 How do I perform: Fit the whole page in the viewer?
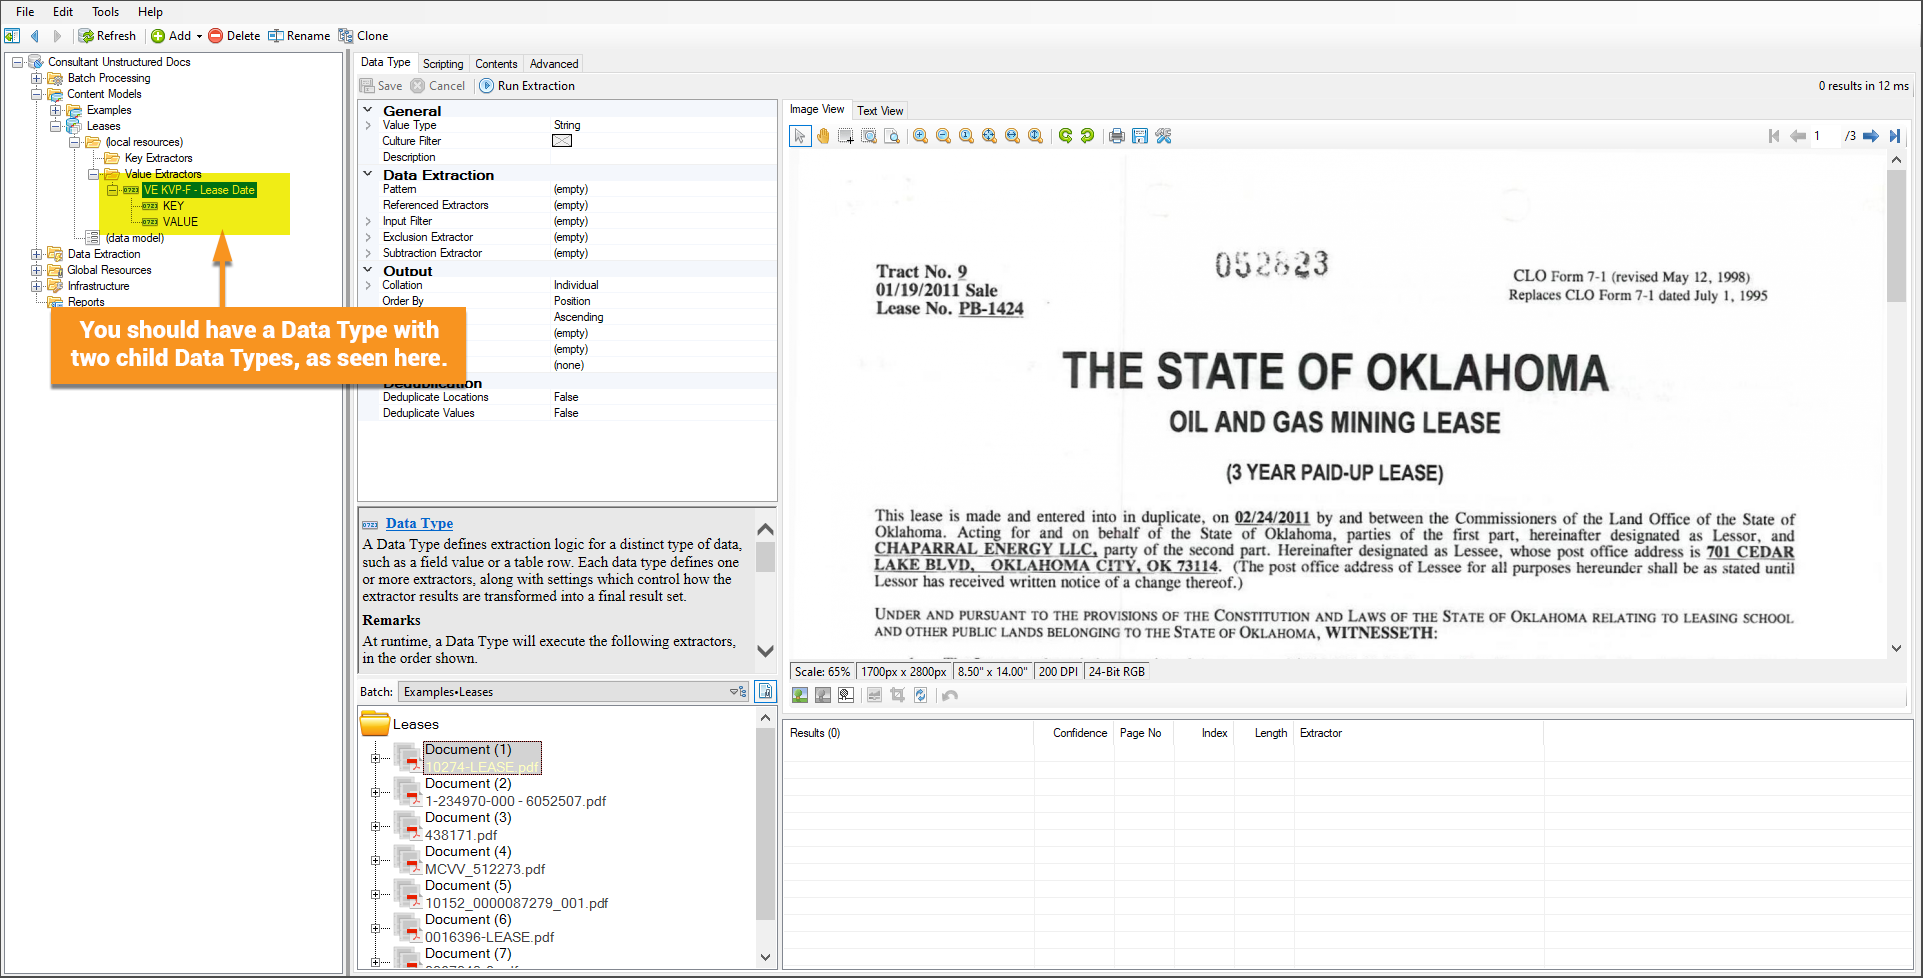click(x=989, y=136)
